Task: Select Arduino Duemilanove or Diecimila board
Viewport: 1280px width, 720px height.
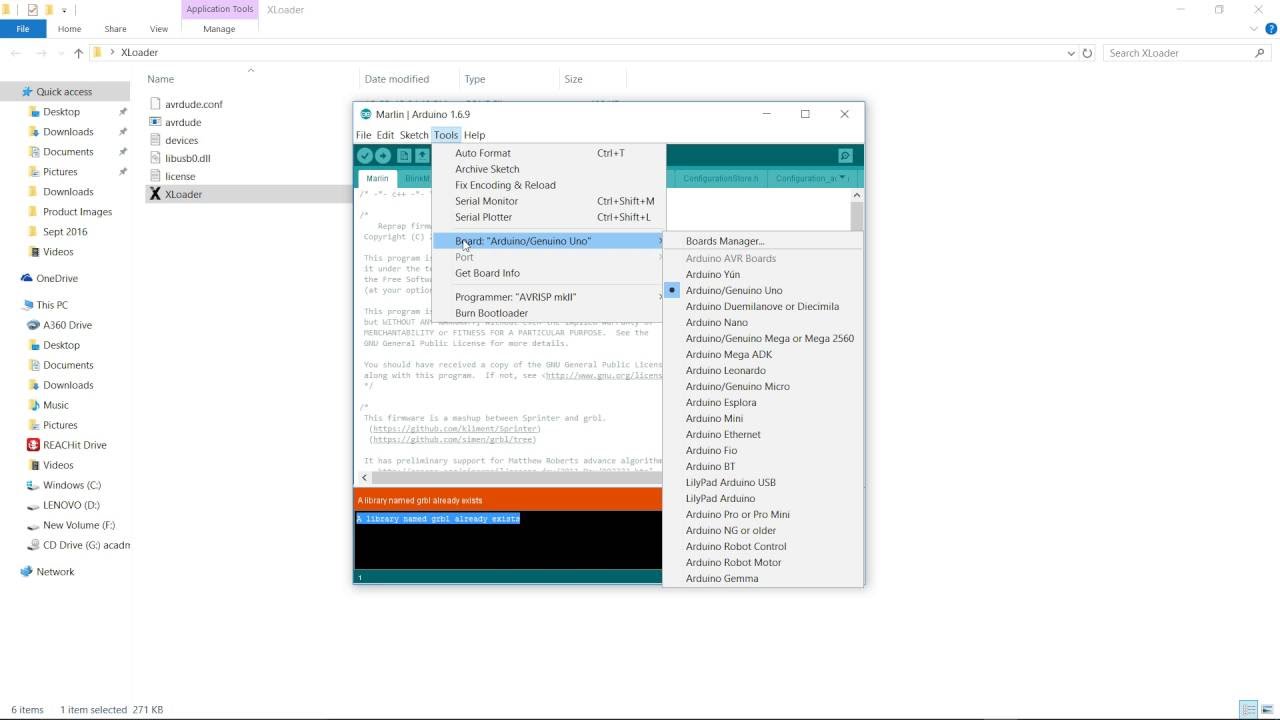Action: [761, 306]
